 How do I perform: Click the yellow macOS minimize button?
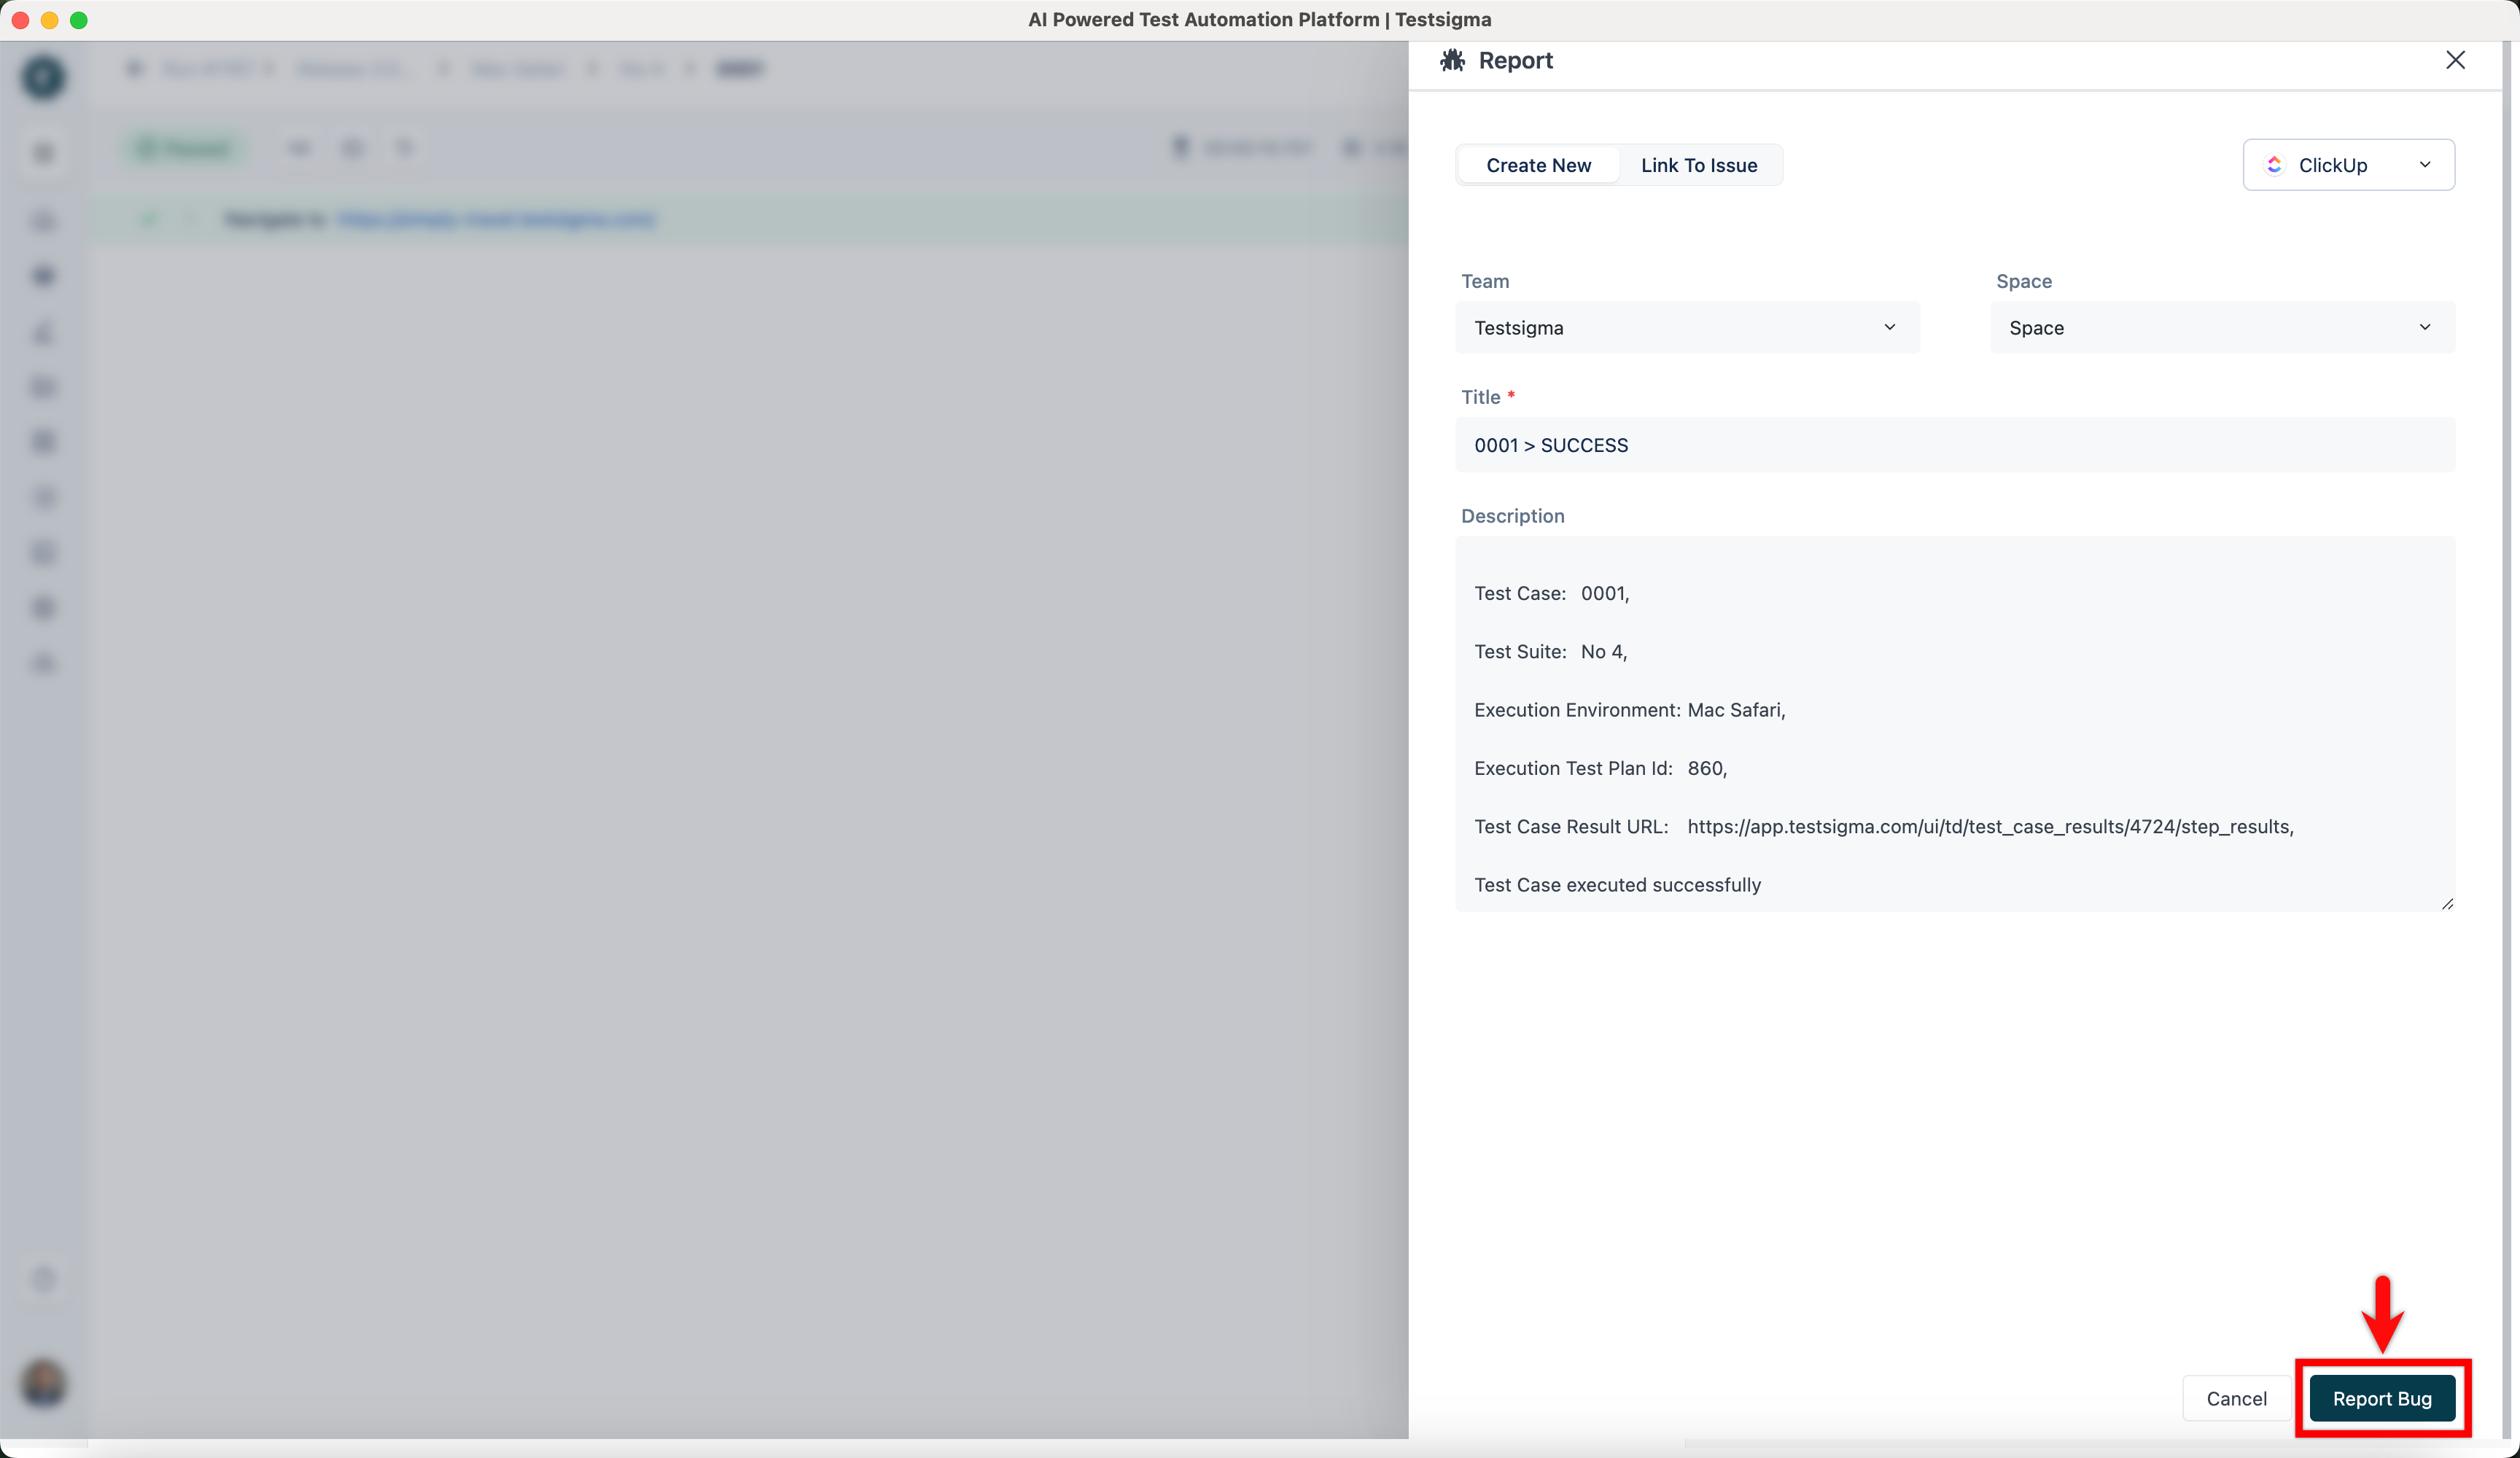[49, 20]
